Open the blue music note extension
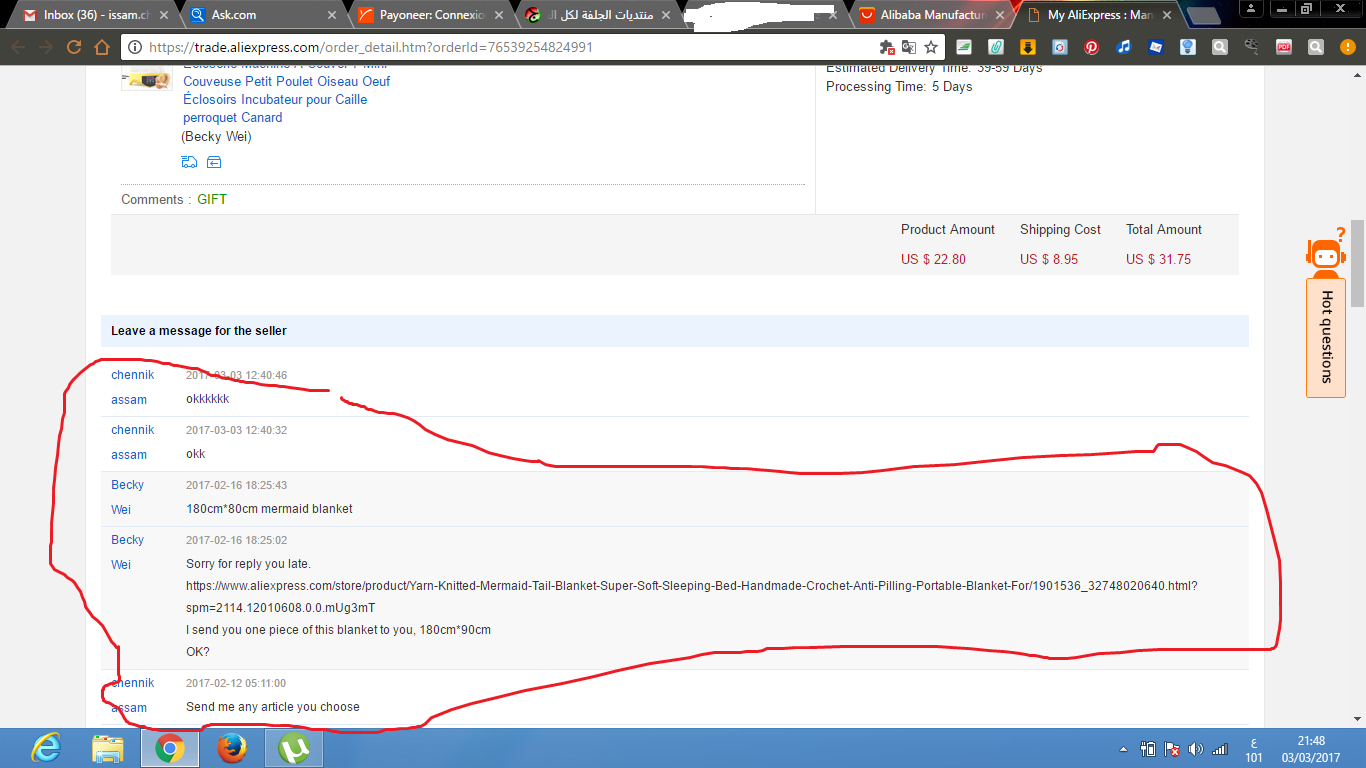The height and width of the screenshot is (768, 1366). pos(1124,47)
